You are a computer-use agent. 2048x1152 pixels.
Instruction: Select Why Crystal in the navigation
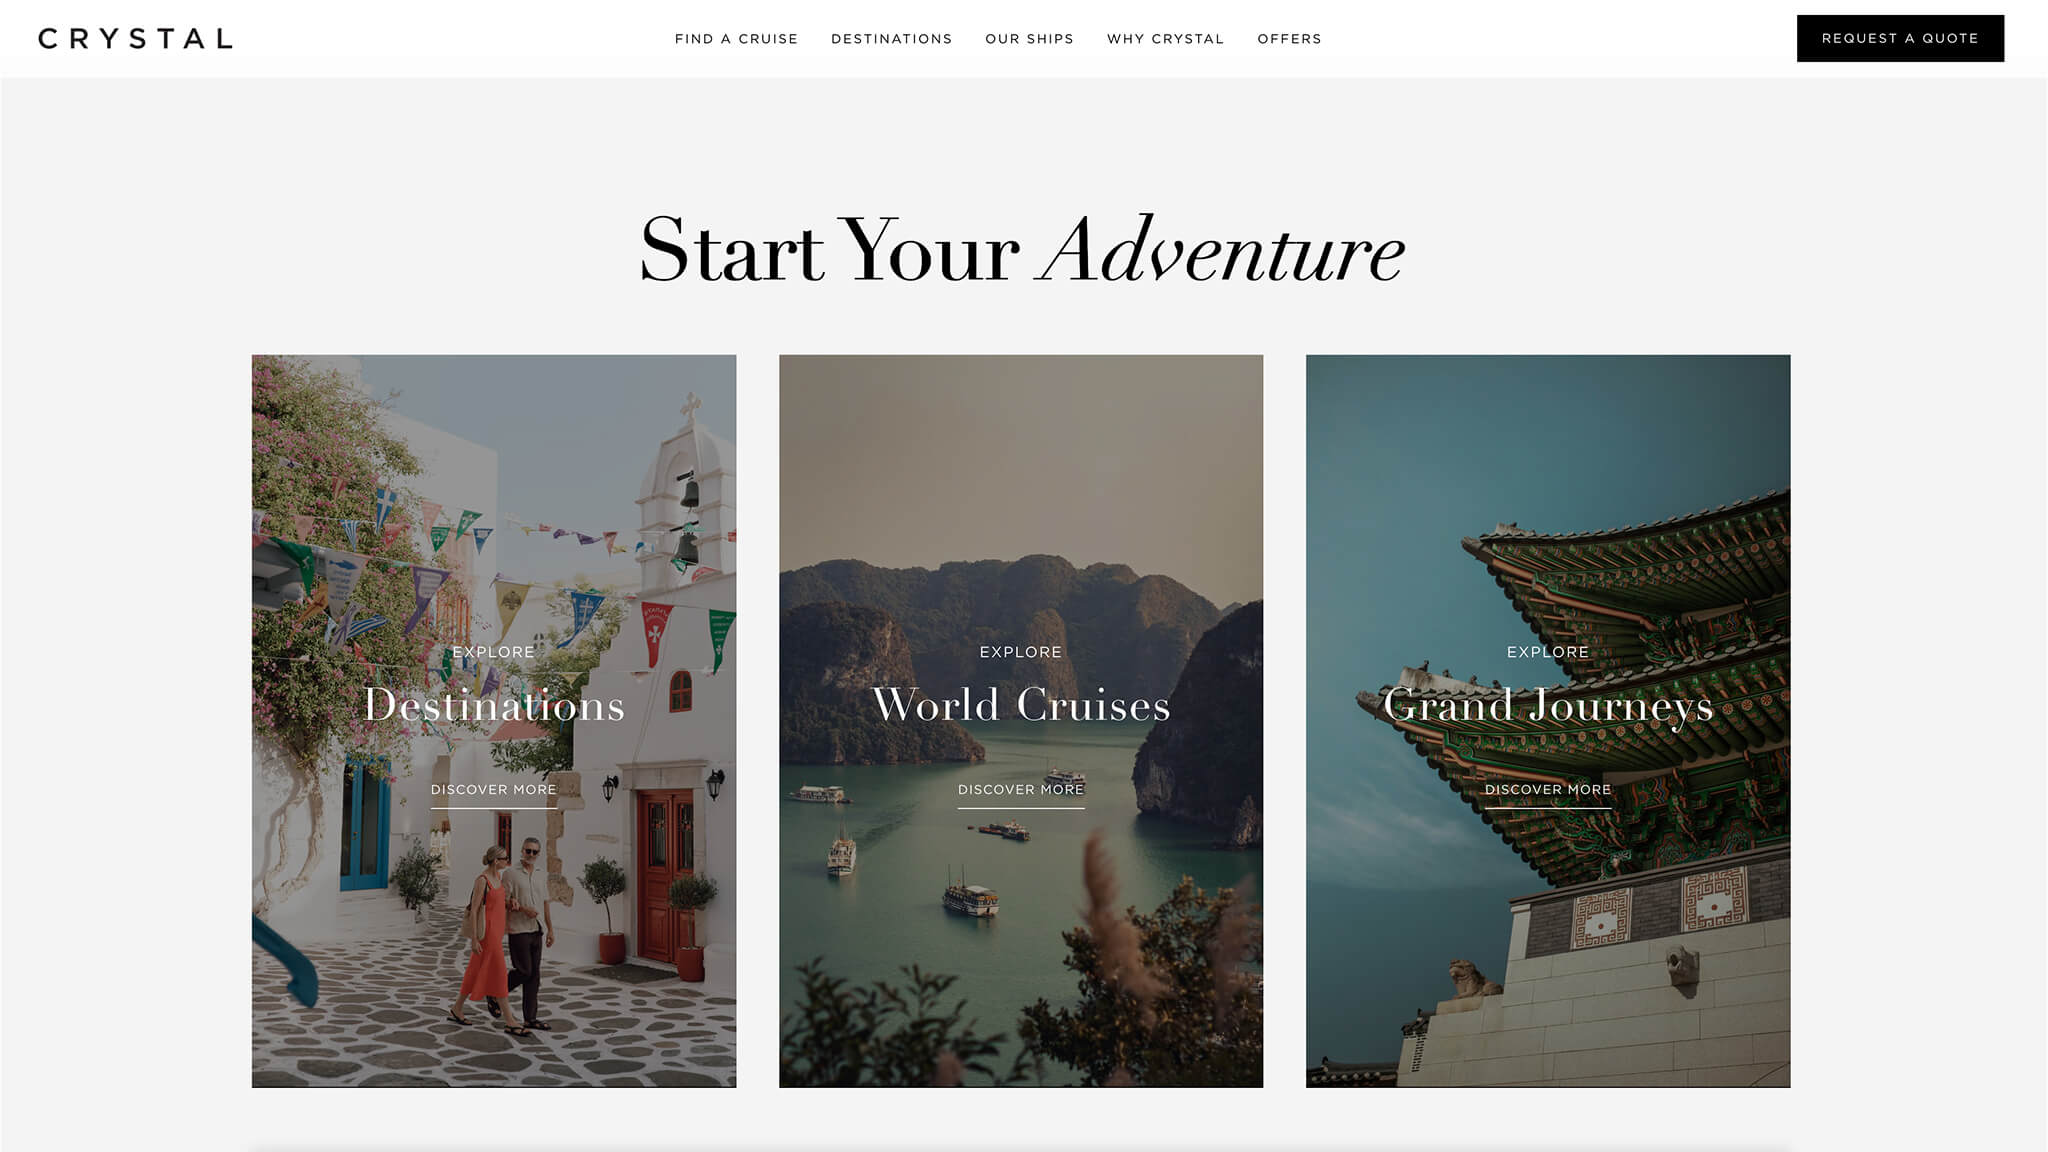click(1165, 39)
